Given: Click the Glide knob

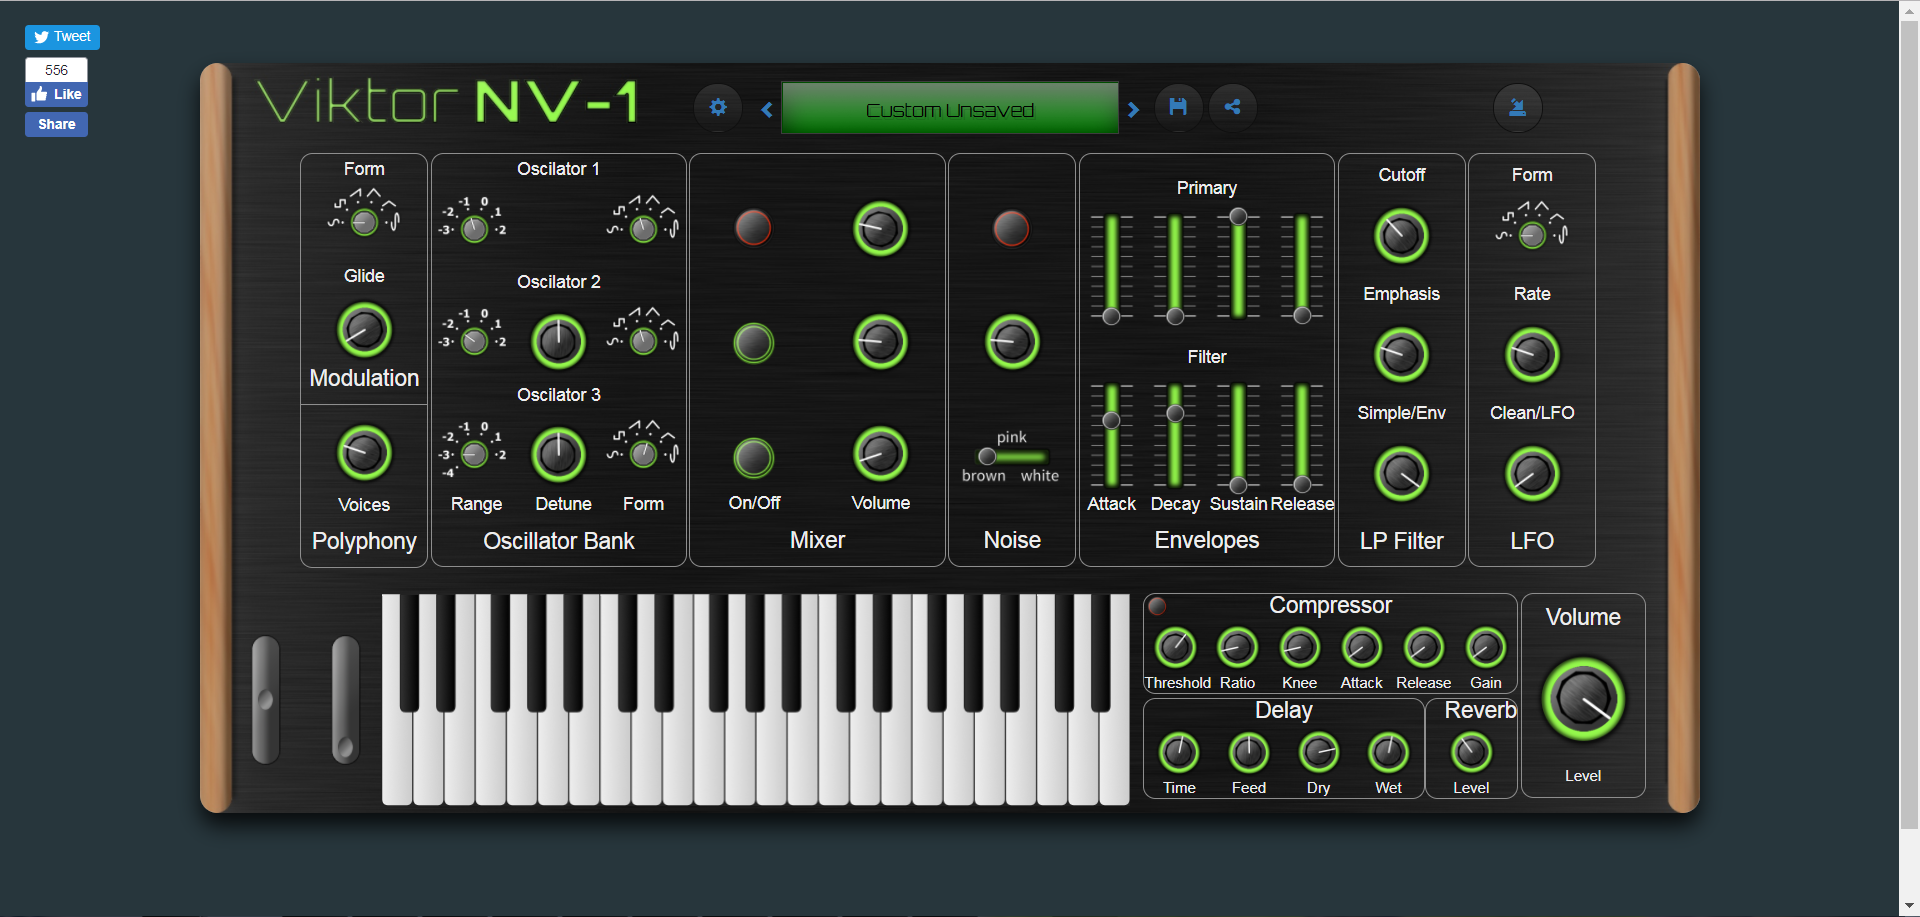Looking at the screenshot, I should click(x=364, y=330).
